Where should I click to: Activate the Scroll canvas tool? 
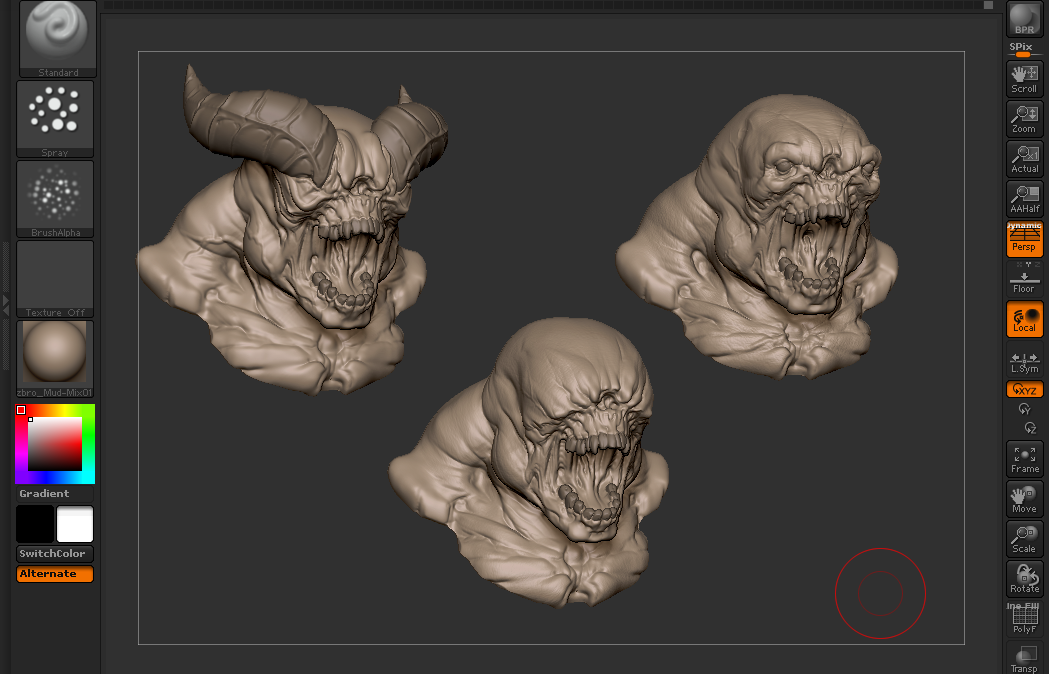1024,79
